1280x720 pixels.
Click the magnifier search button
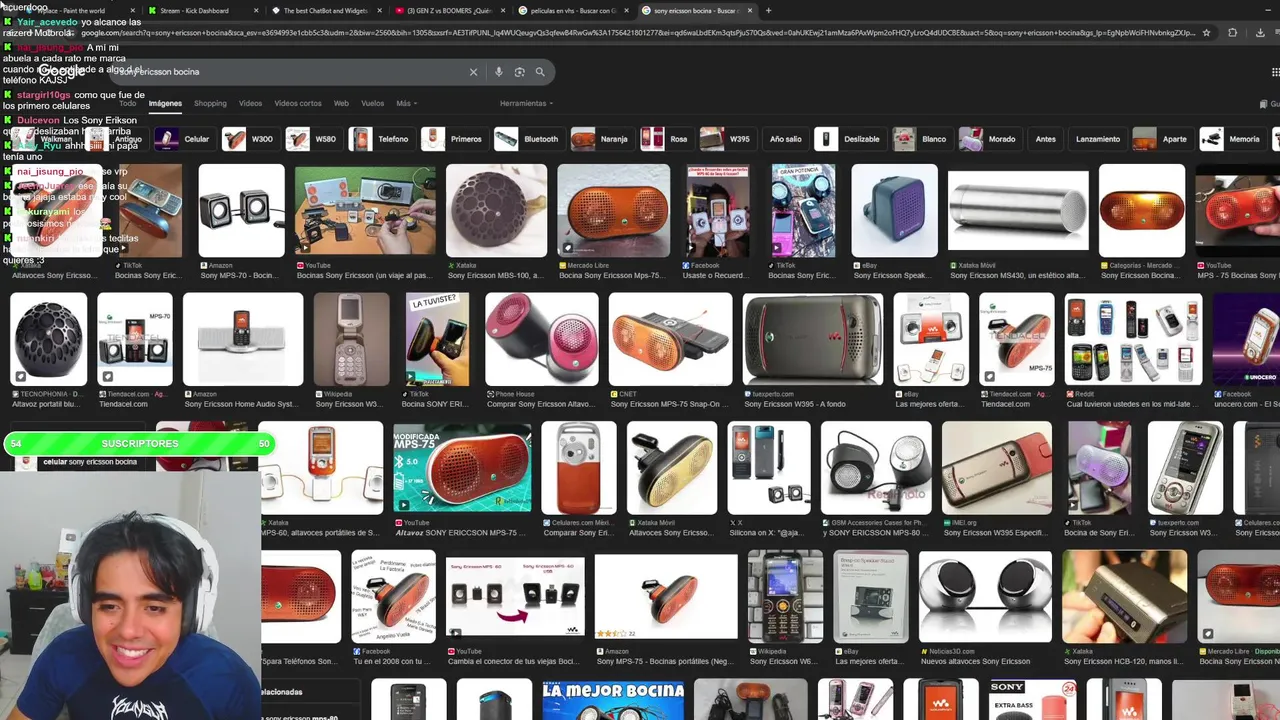(x=540, y=72)
